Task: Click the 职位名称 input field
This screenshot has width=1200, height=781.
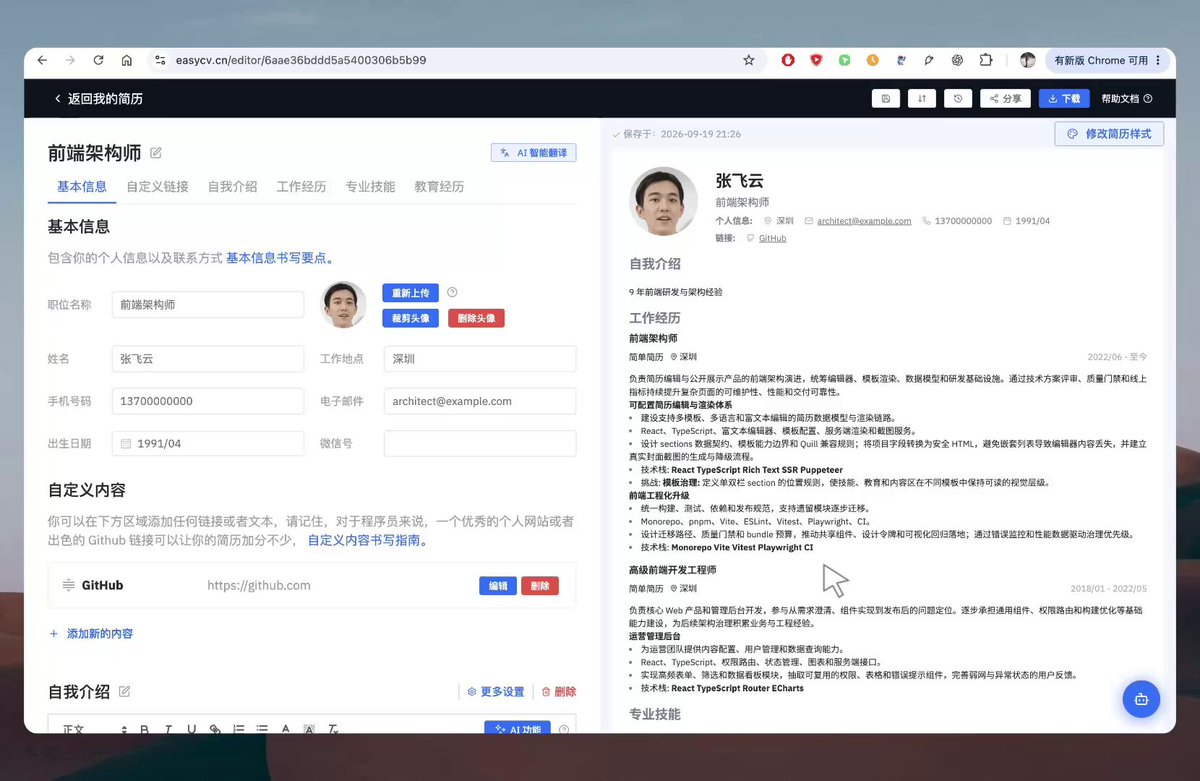Action: (208, 305)
